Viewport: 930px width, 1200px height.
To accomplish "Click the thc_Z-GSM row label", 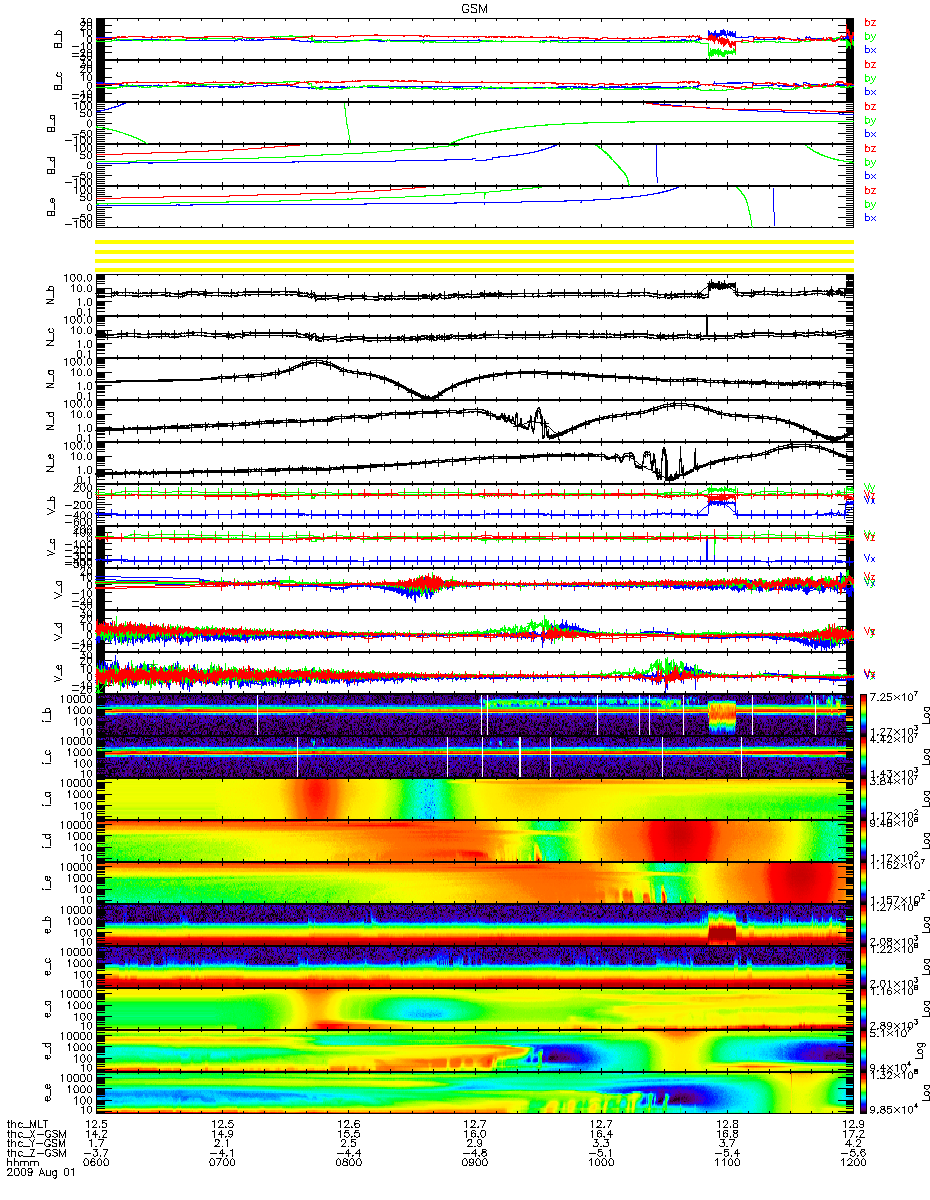I will point(36,1154).
